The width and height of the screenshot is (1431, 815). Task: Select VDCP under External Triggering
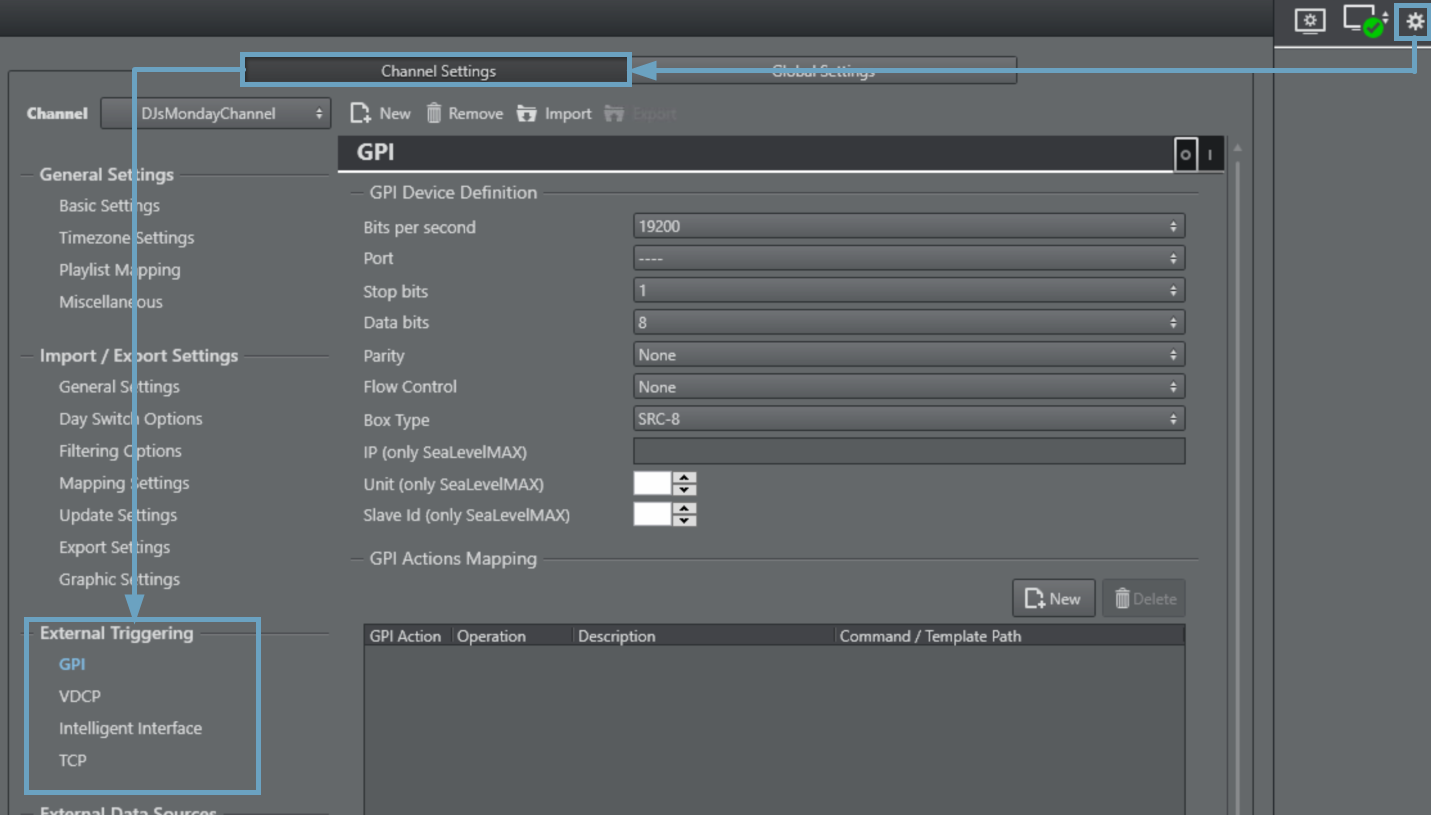point(80,696)
